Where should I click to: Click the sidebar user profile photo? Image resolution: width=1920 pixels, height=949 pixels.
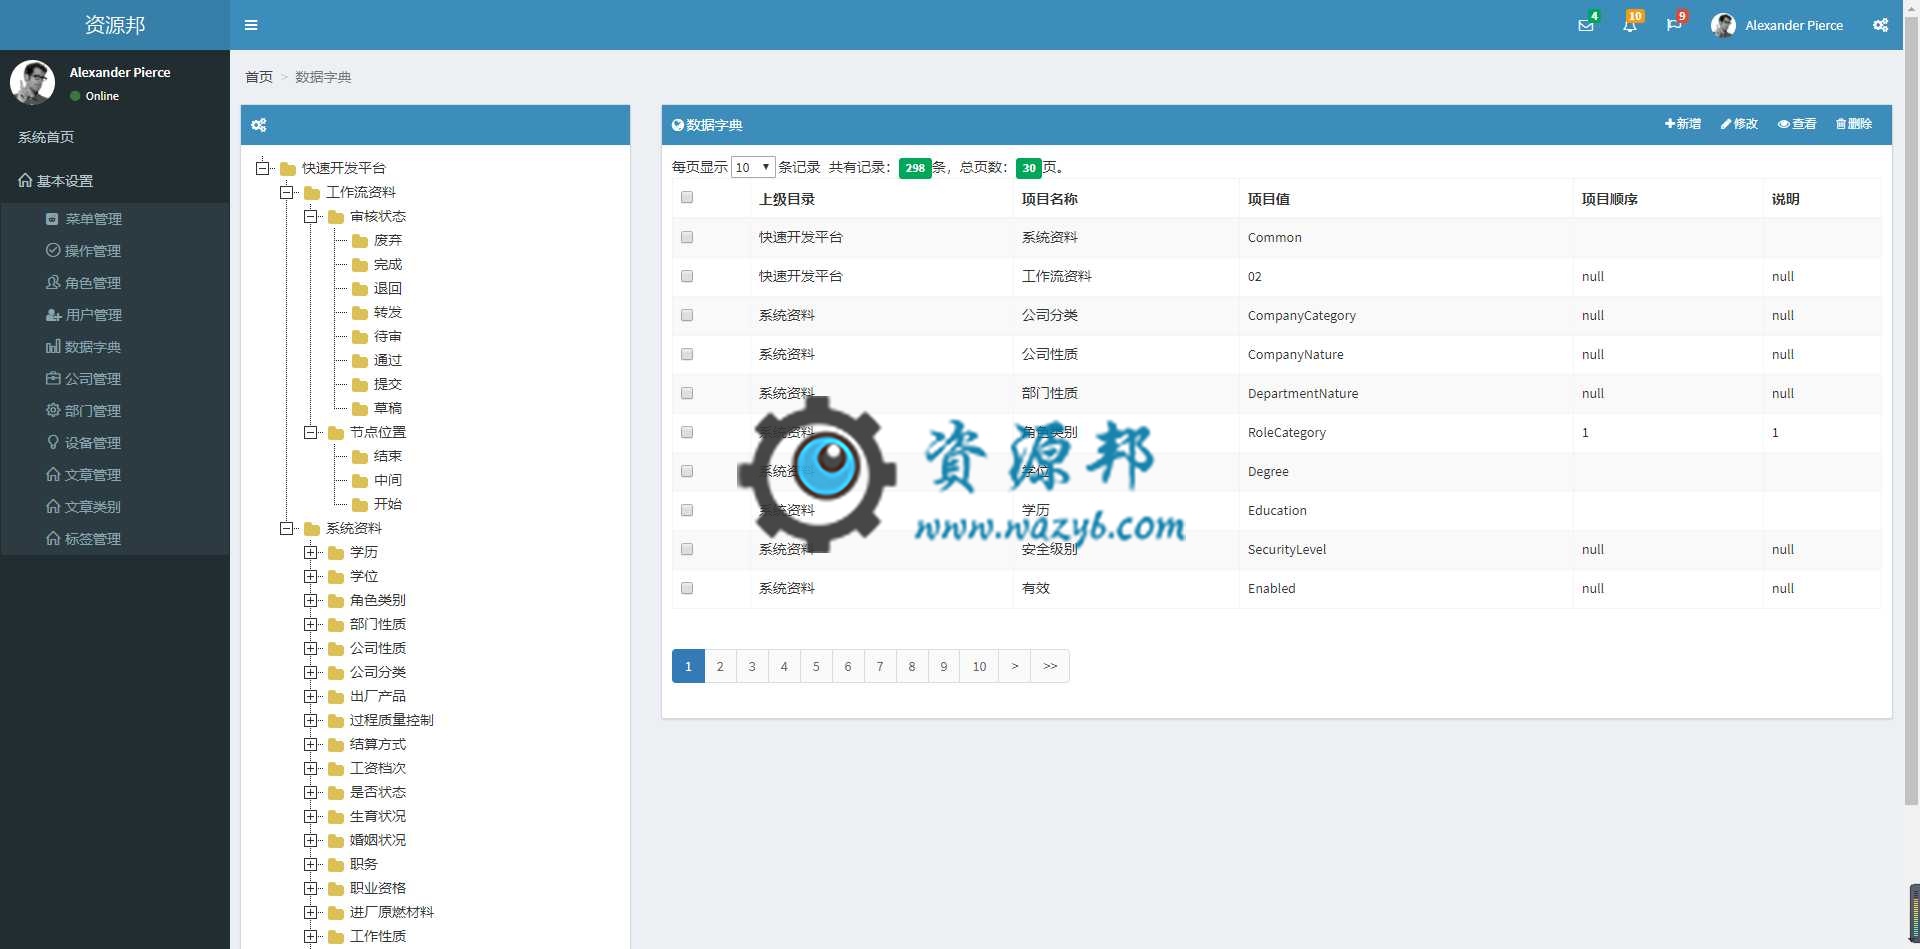(x=32, y=82)
